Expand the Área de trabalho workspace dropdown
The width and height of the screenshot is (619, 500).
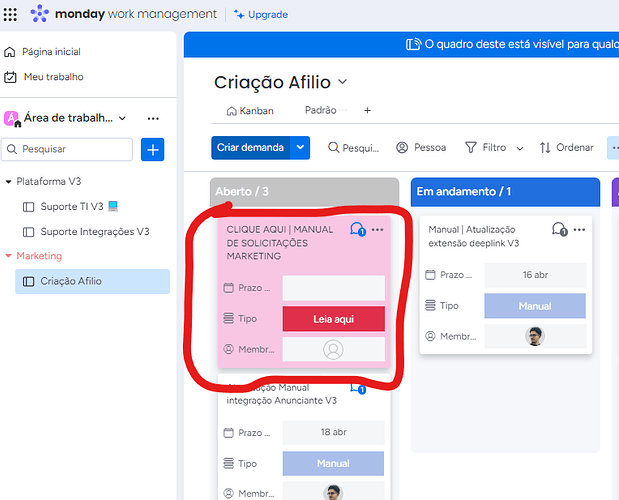pos(122,118)
